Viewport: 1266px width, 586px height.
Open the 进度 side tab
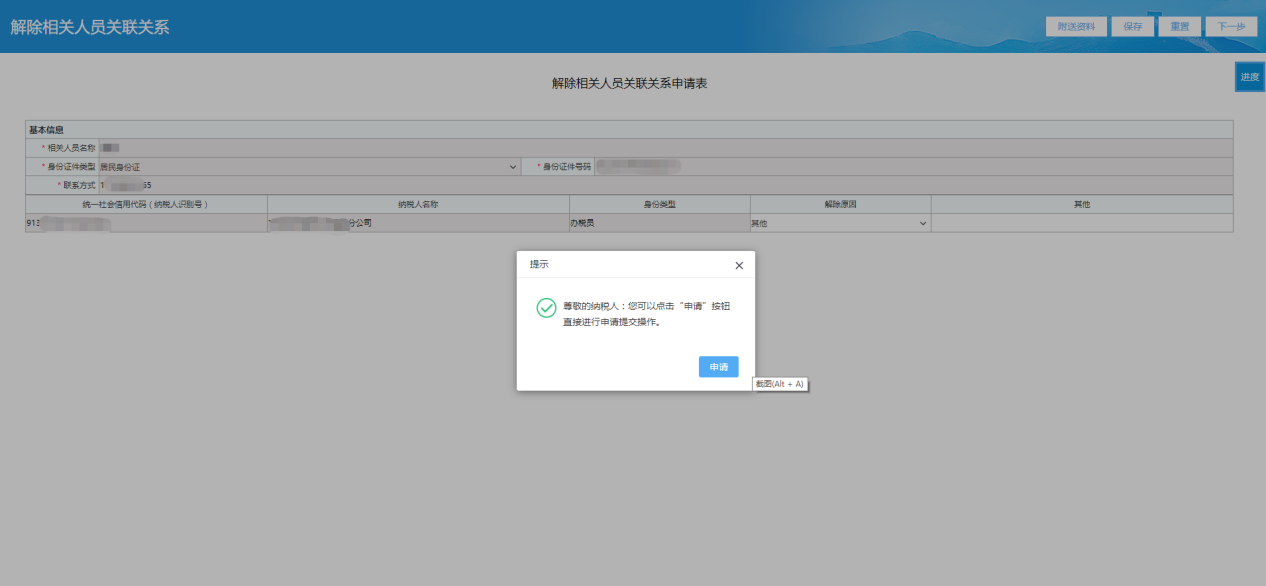tap(1250, 77)
